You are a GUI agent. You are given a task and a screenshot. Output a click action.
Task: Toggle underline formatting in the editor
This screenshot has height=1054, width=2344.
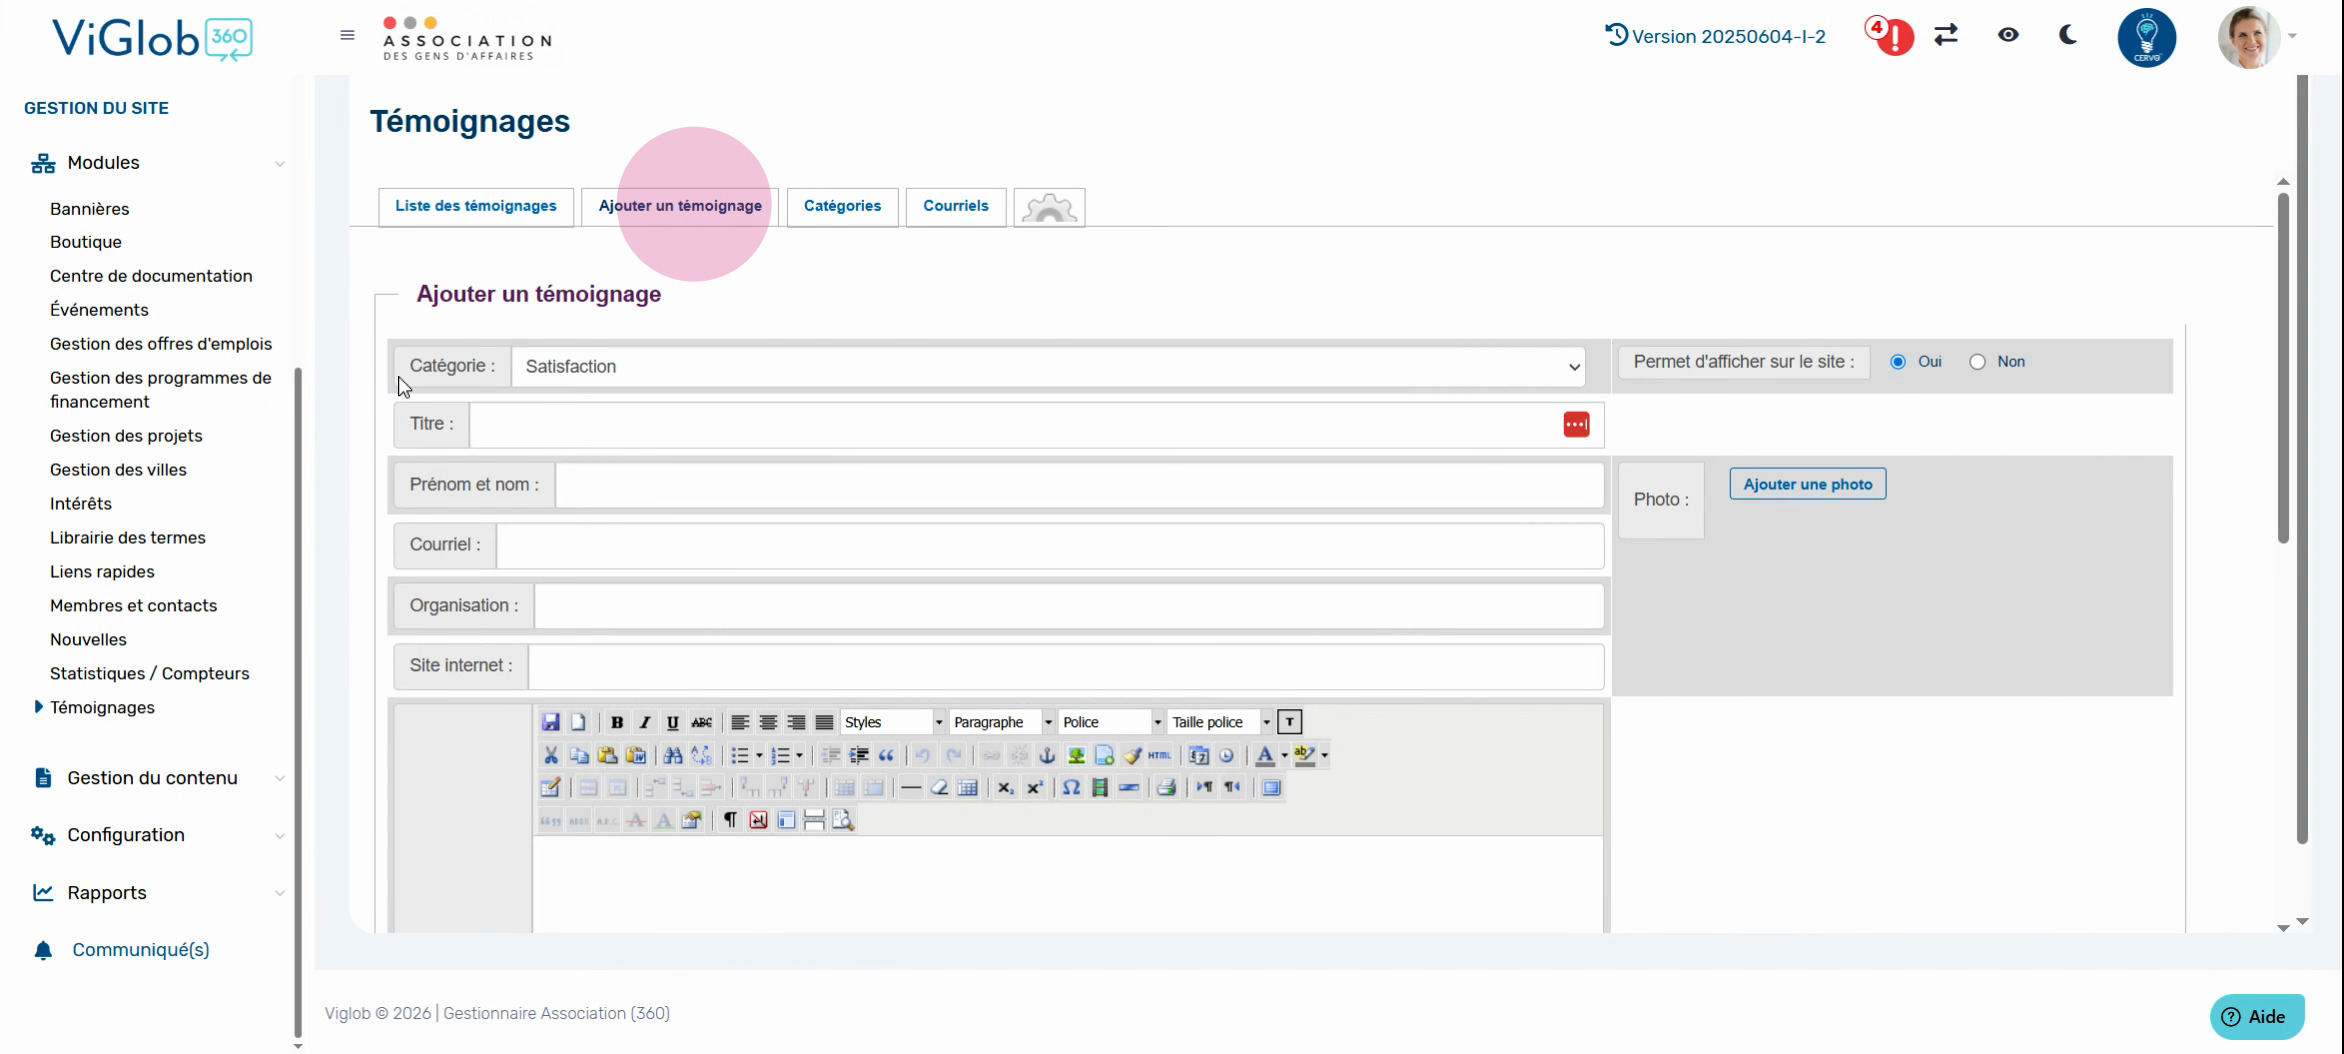tap(673, 722)
